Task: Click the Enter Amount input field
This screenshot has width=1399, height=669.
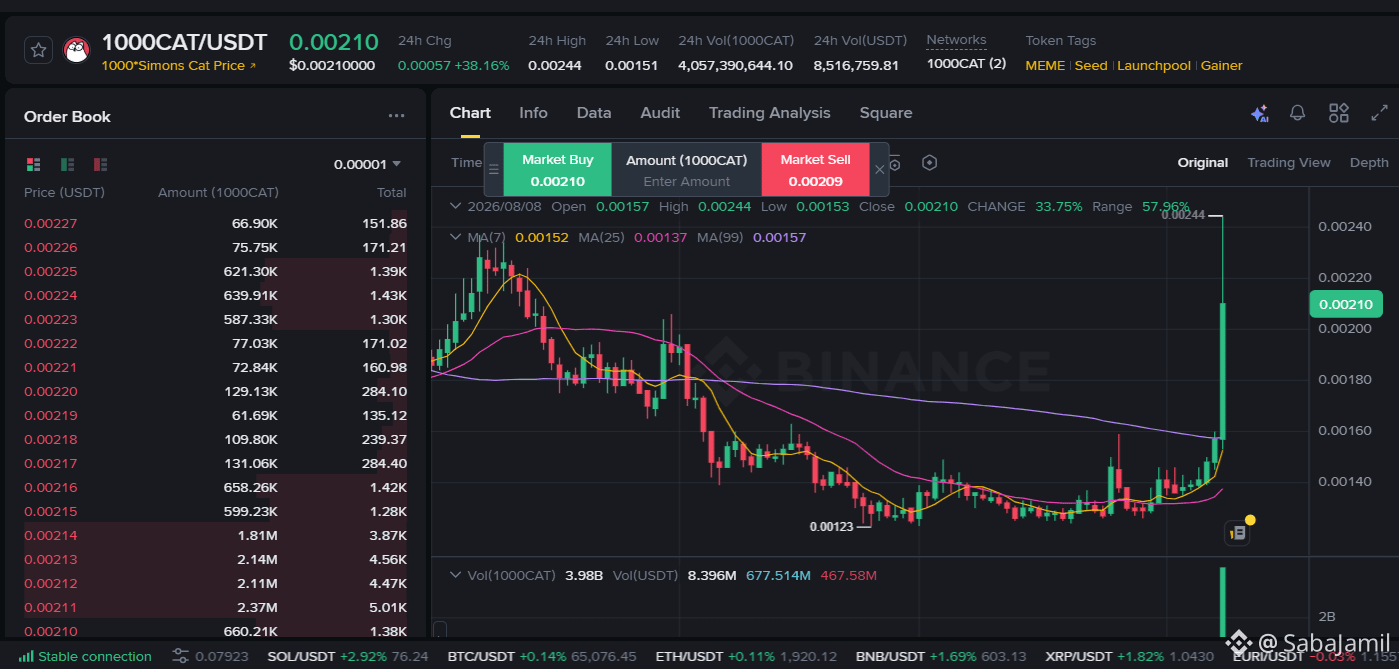Action: (686, 181)
